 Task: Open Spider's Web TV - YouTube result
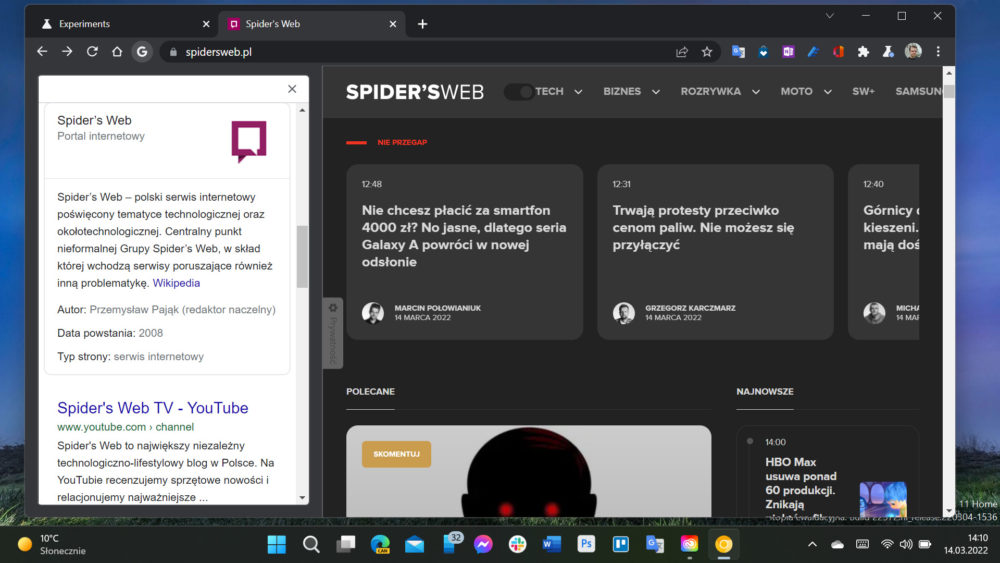(152, 407)
